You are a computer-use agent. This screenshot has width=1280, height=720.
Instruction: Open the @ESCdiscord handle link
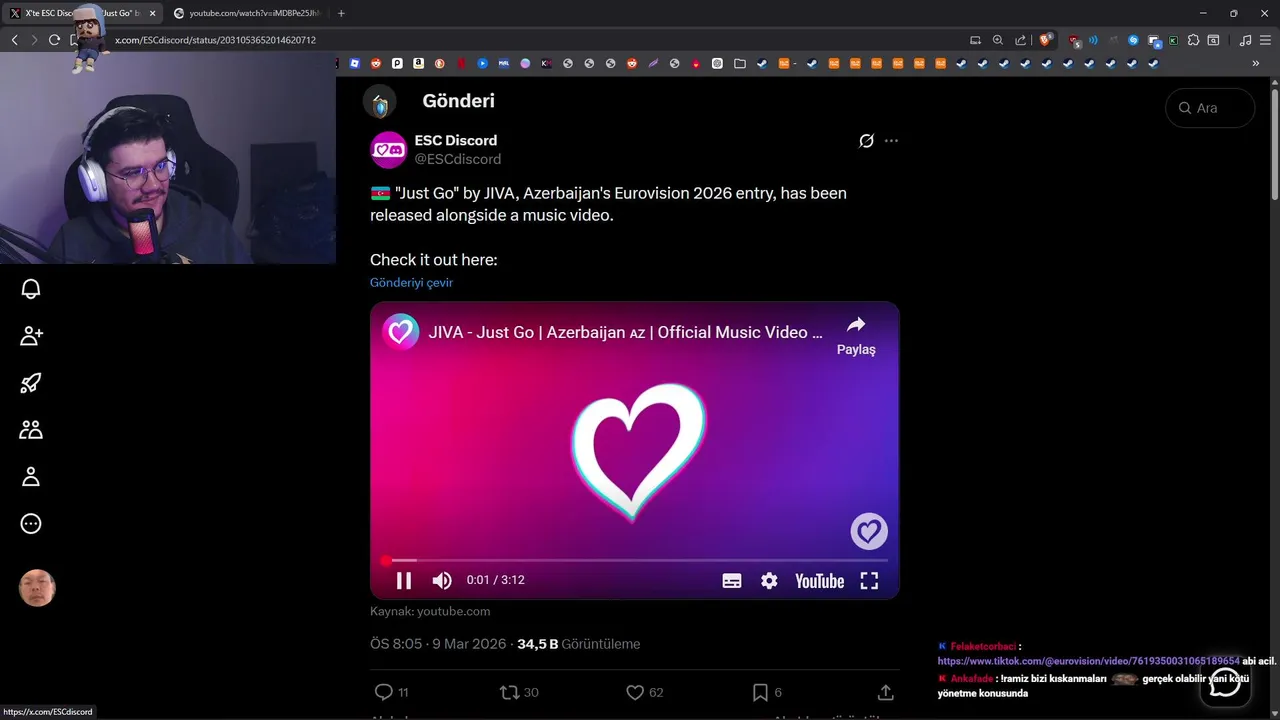[x=458, y=159]
